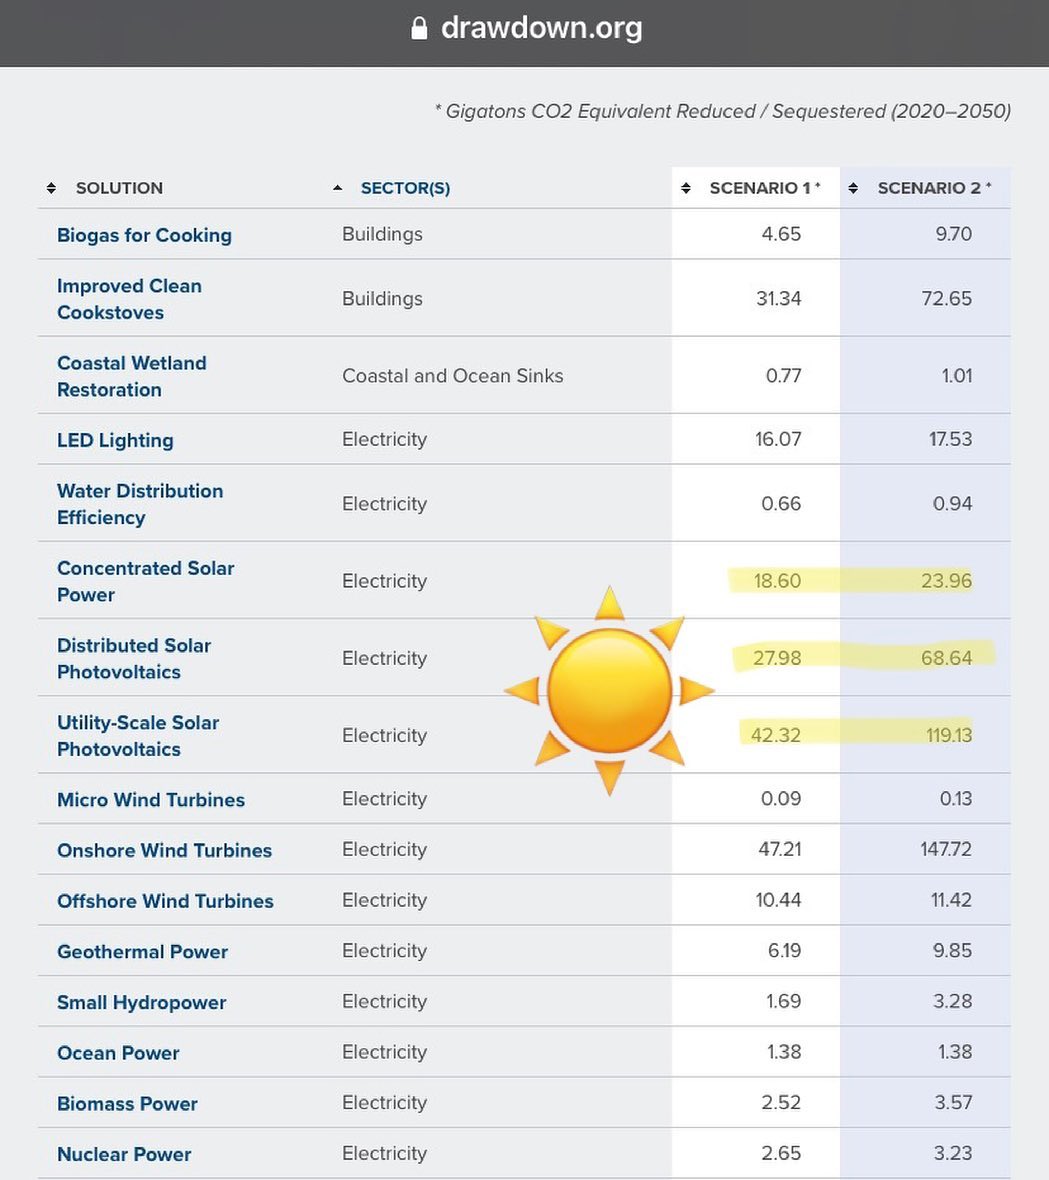Screen dimensions: 1049x1180
Task: Open Water Distribution Efficiency link
Action: 140,504
